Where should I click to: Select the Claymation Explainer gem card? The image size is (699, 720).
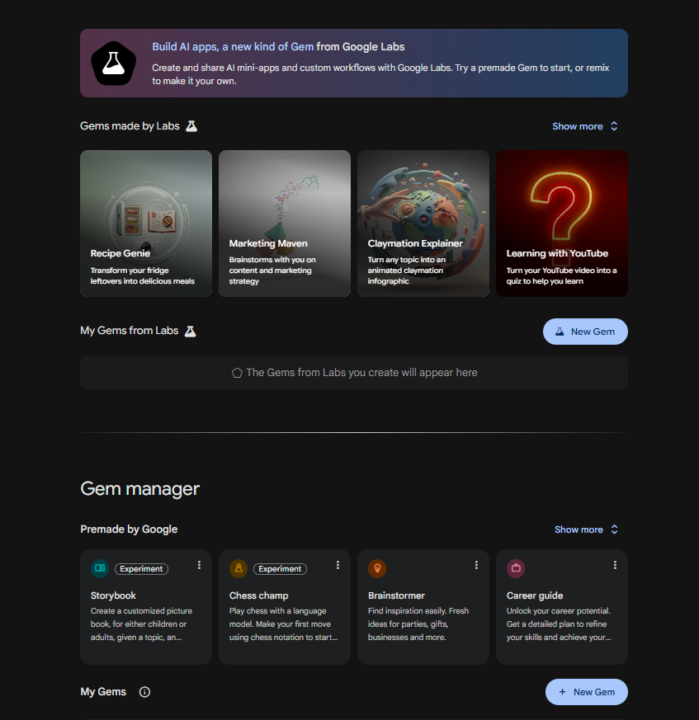pos(423,223)
